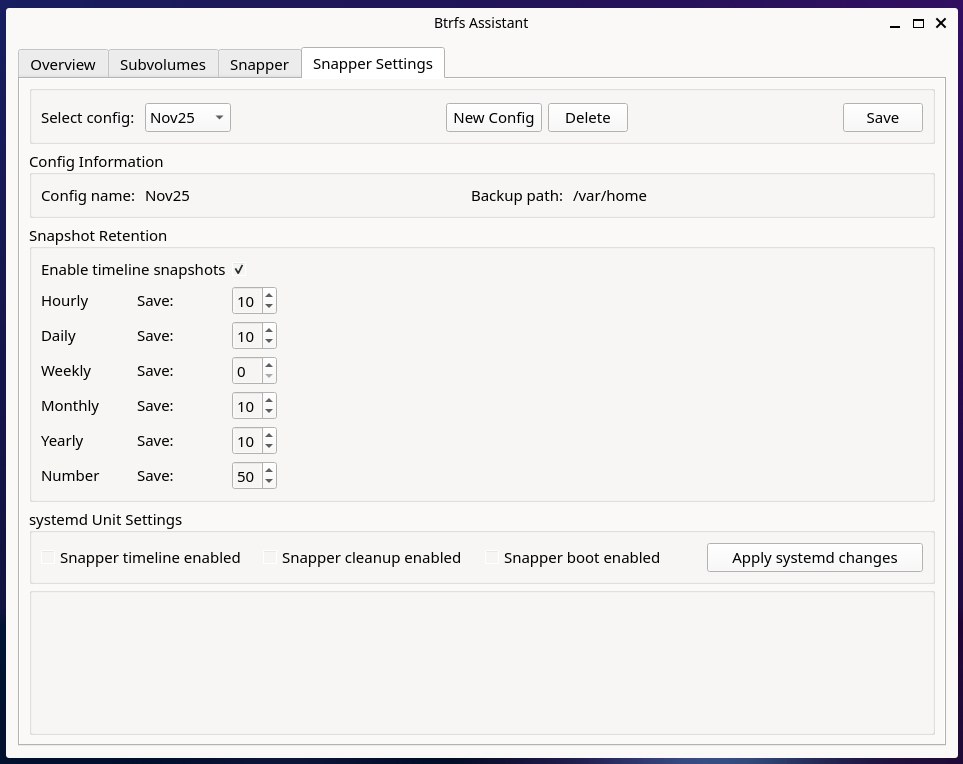This screenshot has height=764, width=963.
Task: Increase Number save count
Action: coord(269,470)
